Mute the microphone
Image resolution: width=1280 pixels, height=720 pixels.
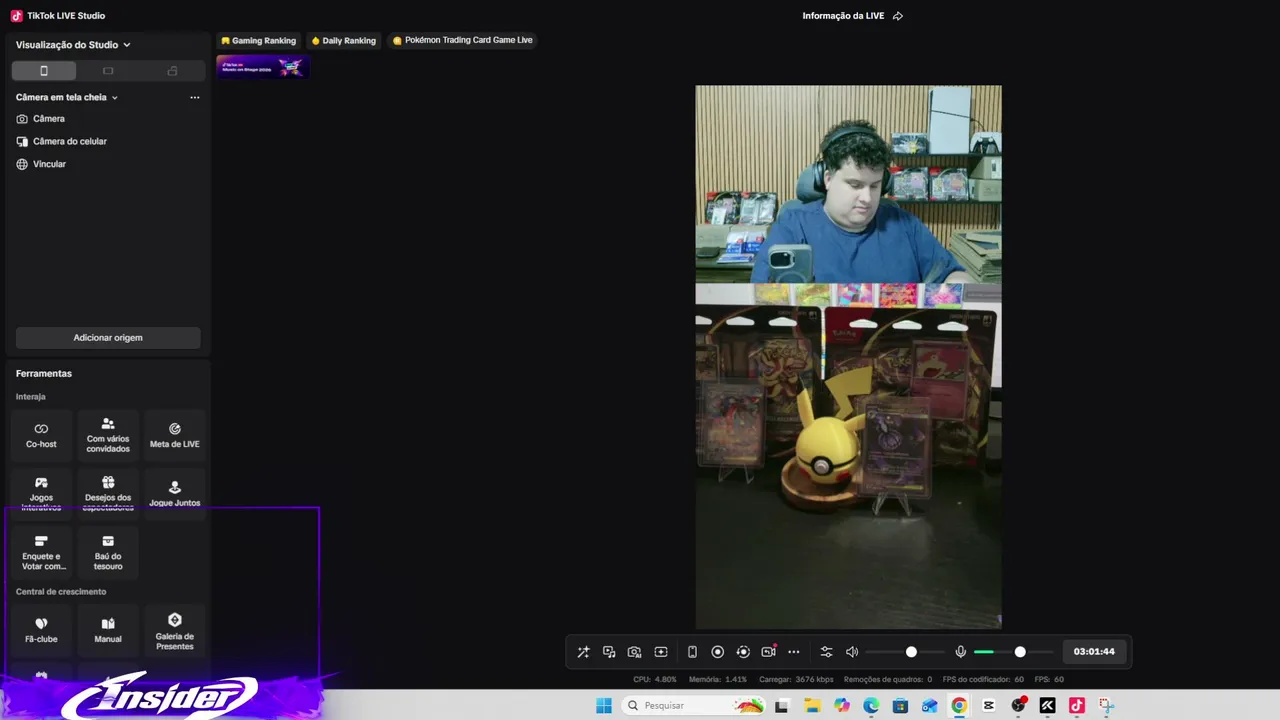coord(960,652)
